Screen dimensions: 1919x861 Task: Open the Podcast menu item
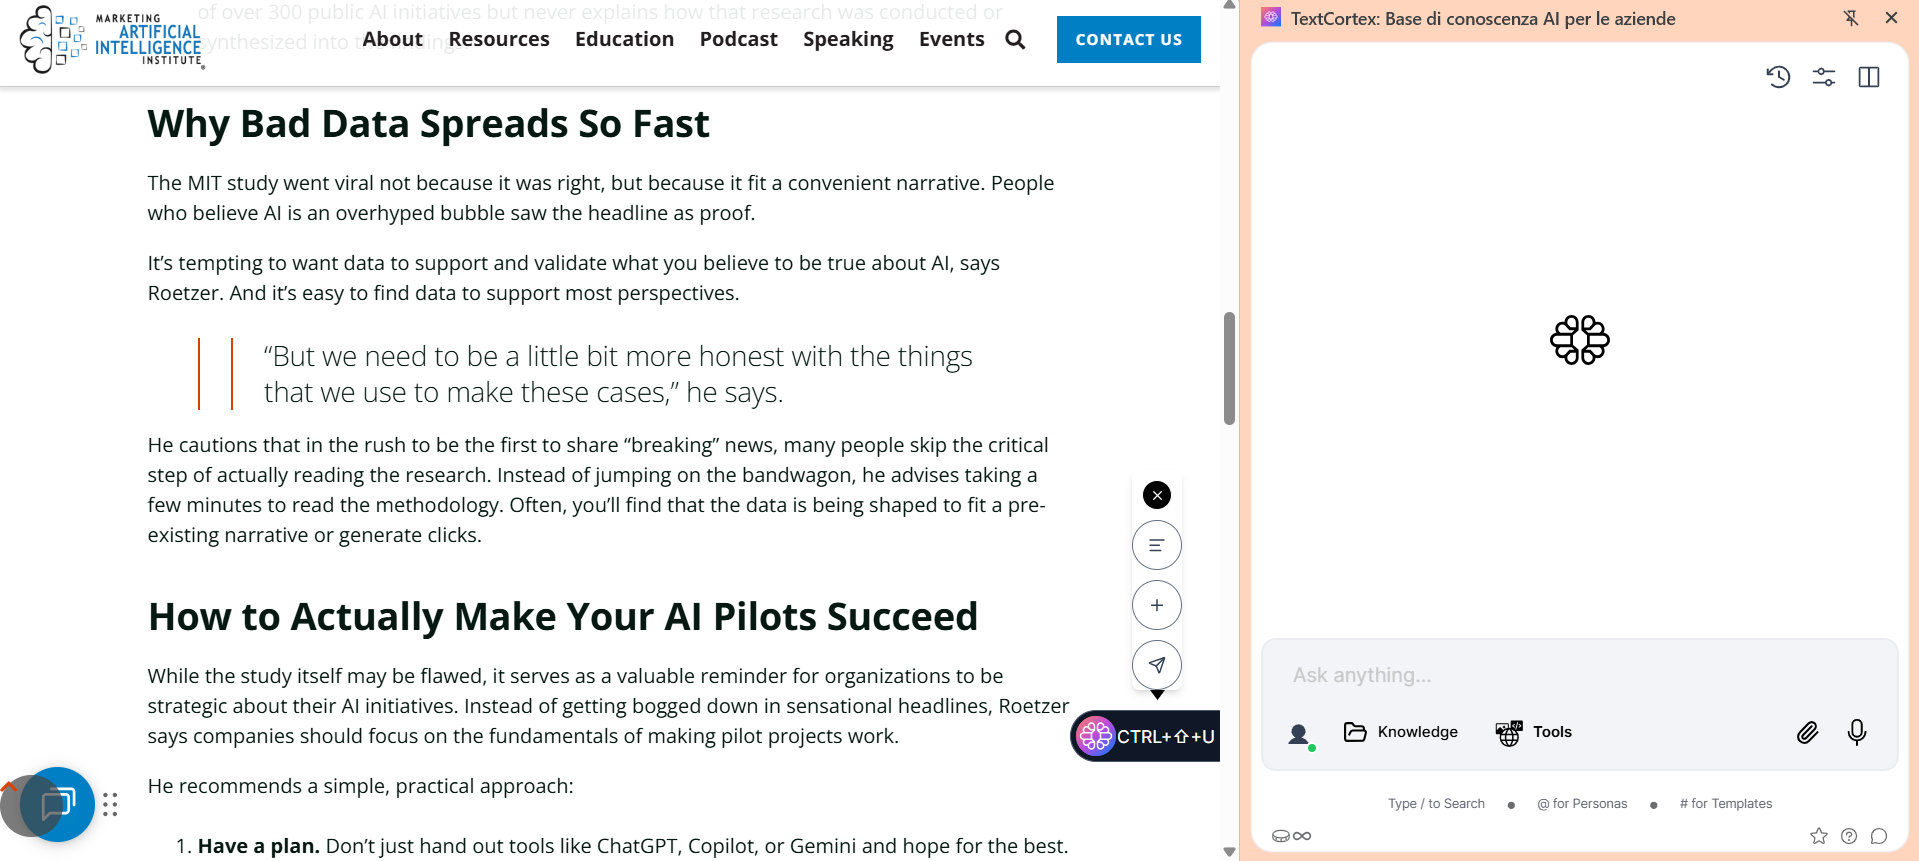coord(738,39)
